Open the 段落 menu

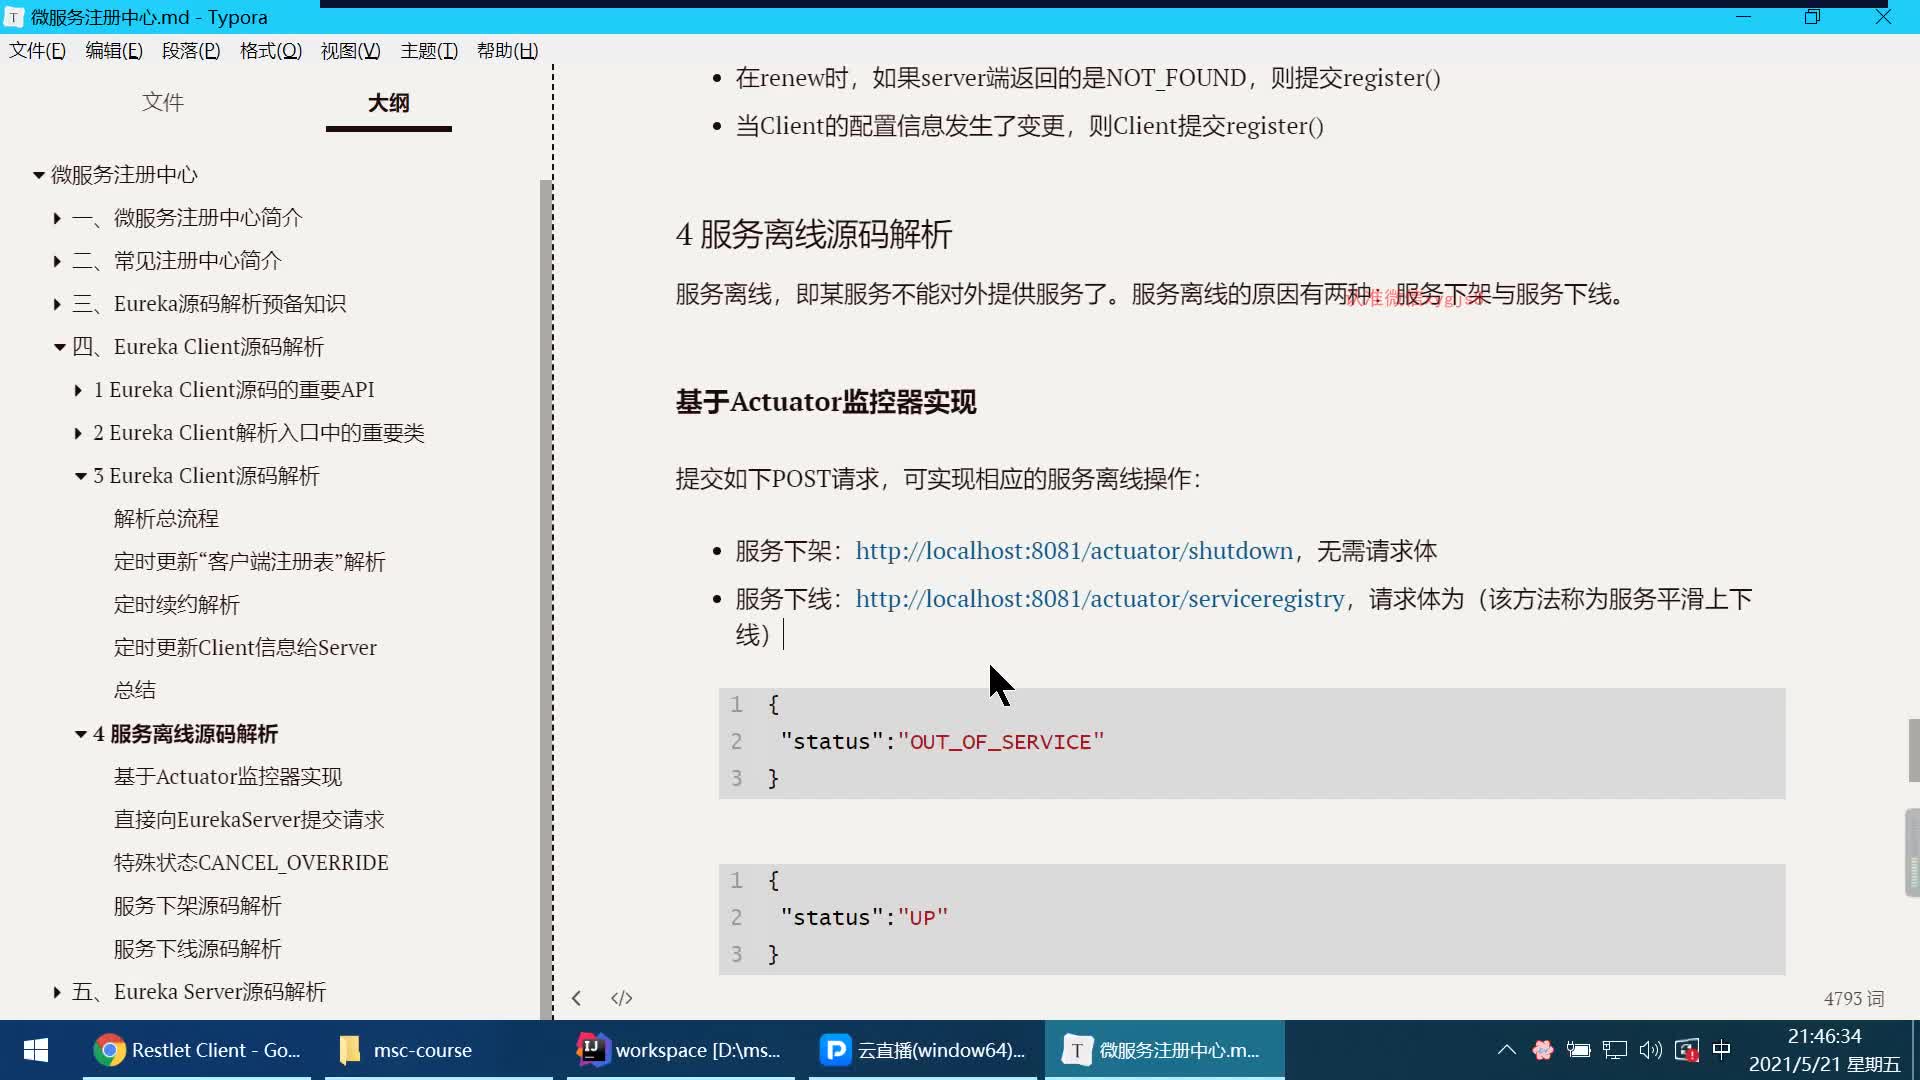point(191,50)
